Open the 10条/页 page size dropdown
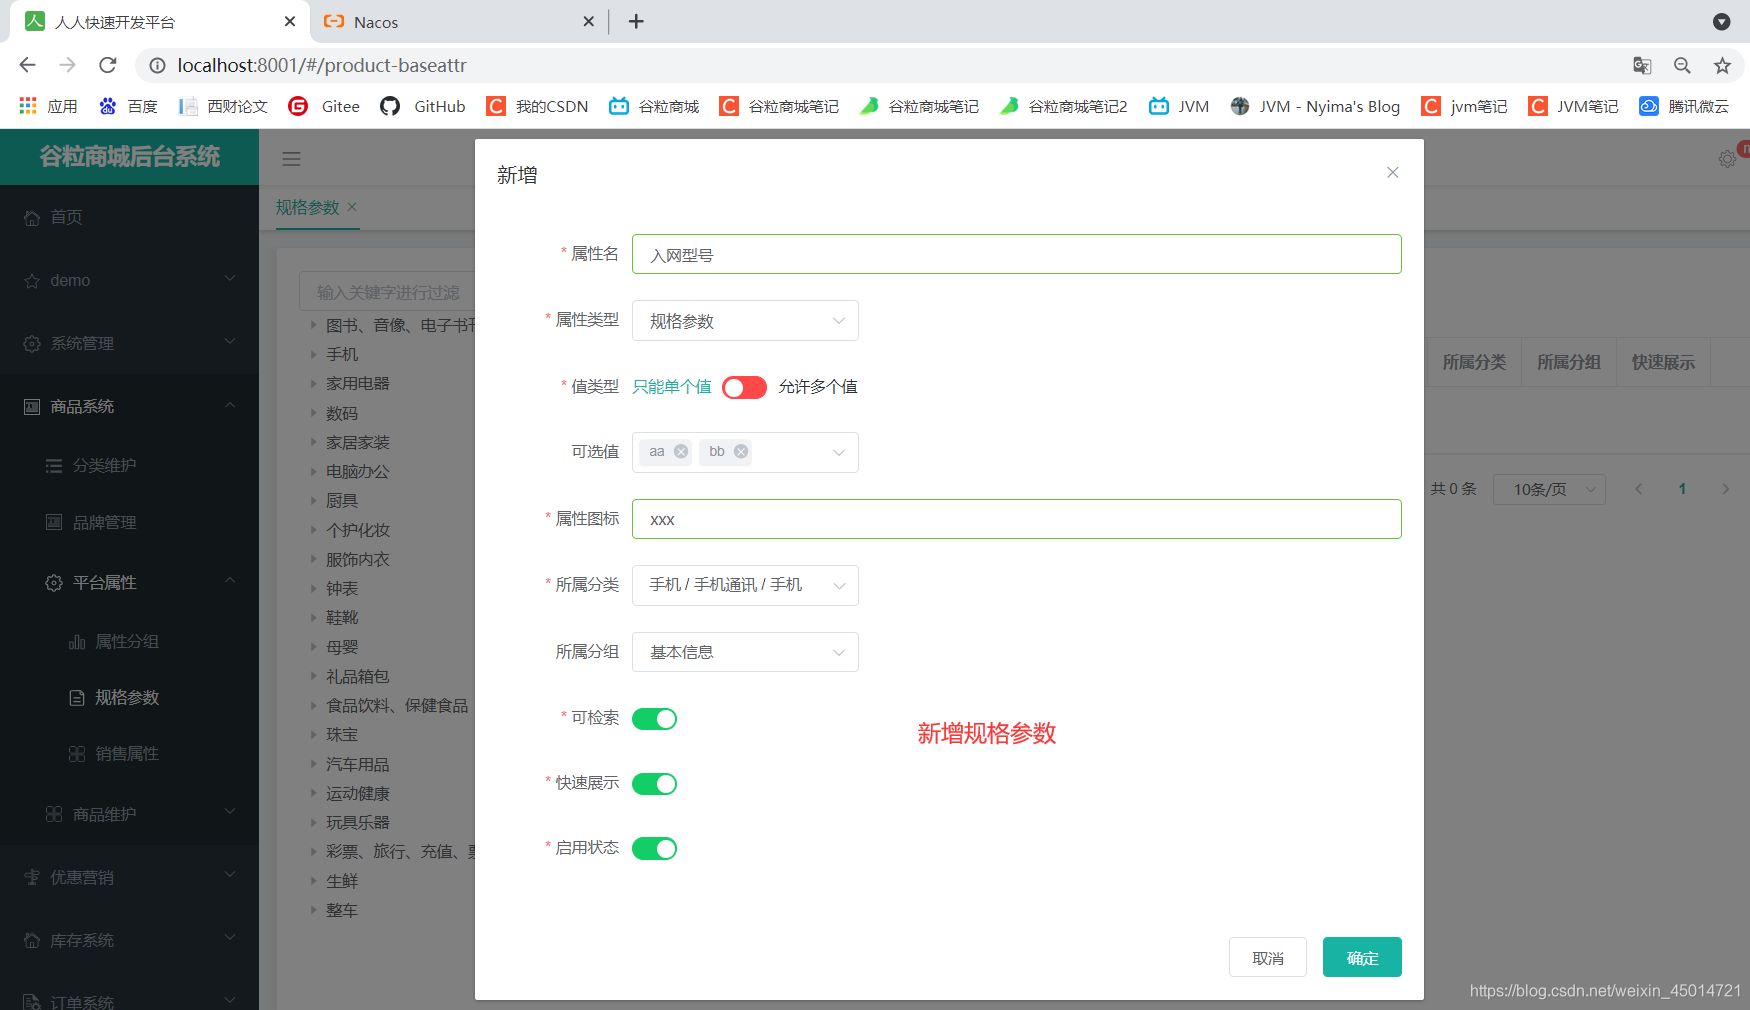Screen dimensions: 1750x1010 pos(1549,489)
